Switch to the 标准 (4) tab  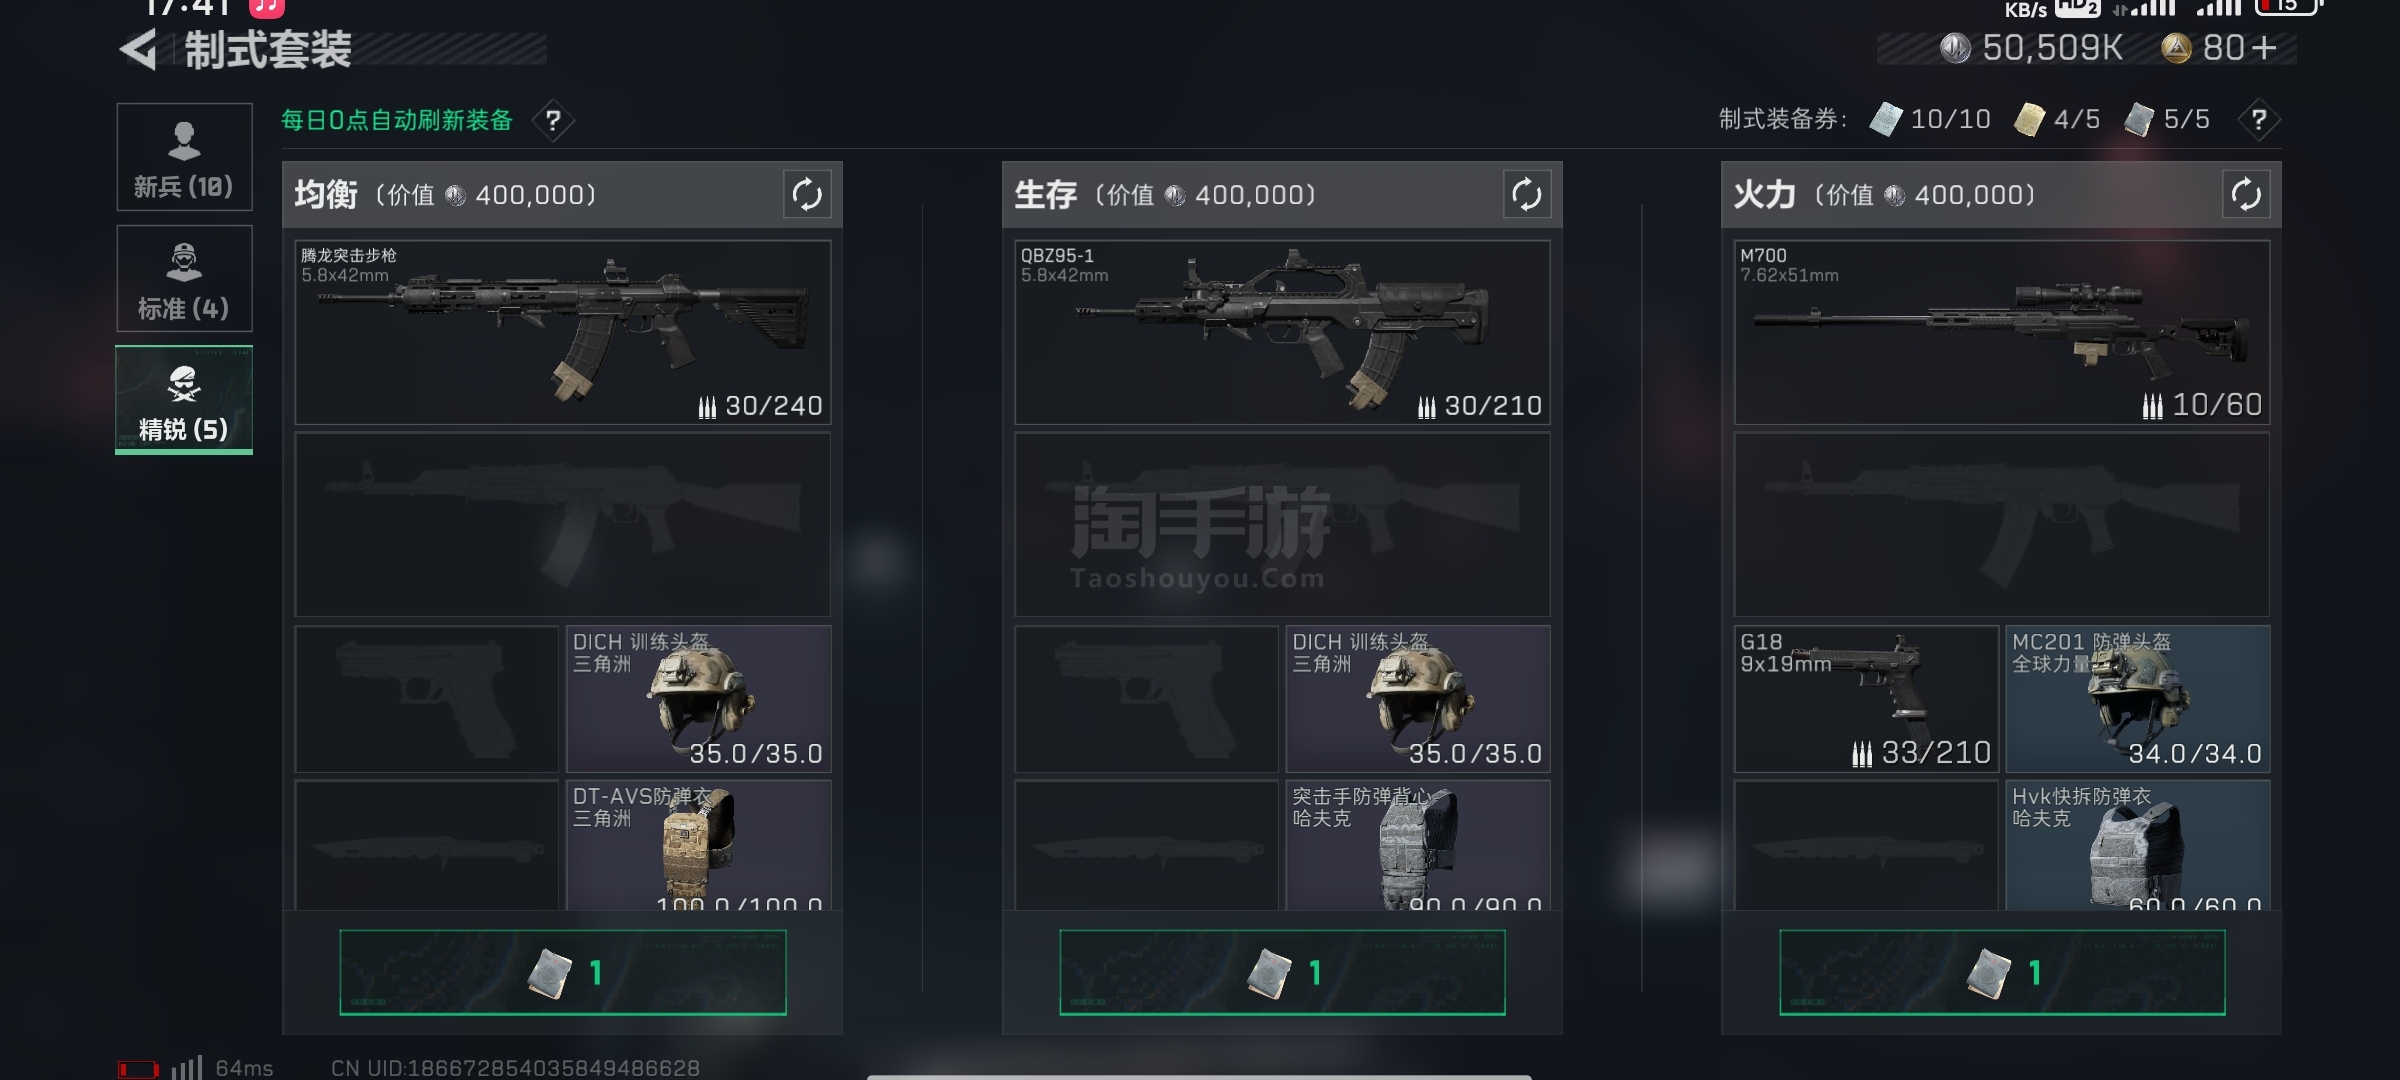point(184,278)
